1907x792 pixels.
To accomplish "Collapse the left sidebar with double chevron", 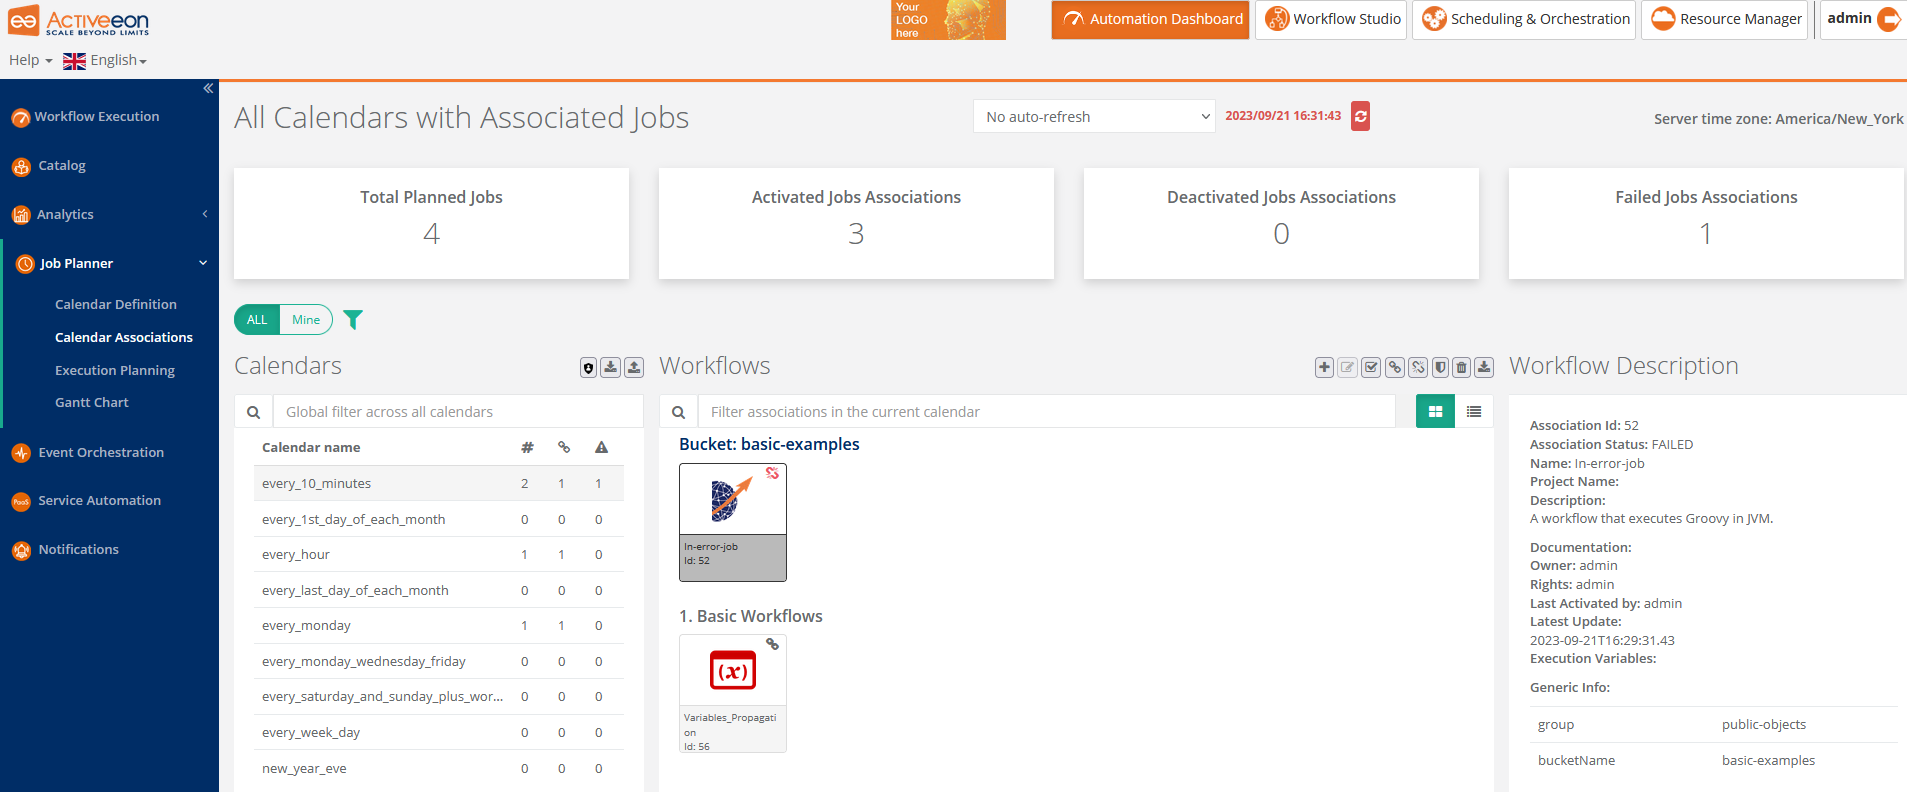I will click(x=208, y=88).
